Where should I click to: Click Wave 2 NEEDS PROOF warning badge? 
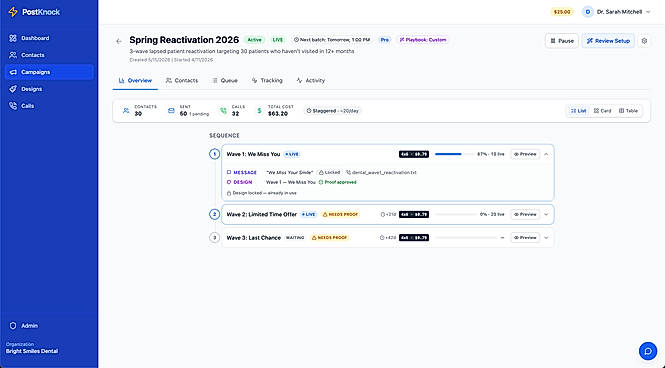(x=341, y=215)
